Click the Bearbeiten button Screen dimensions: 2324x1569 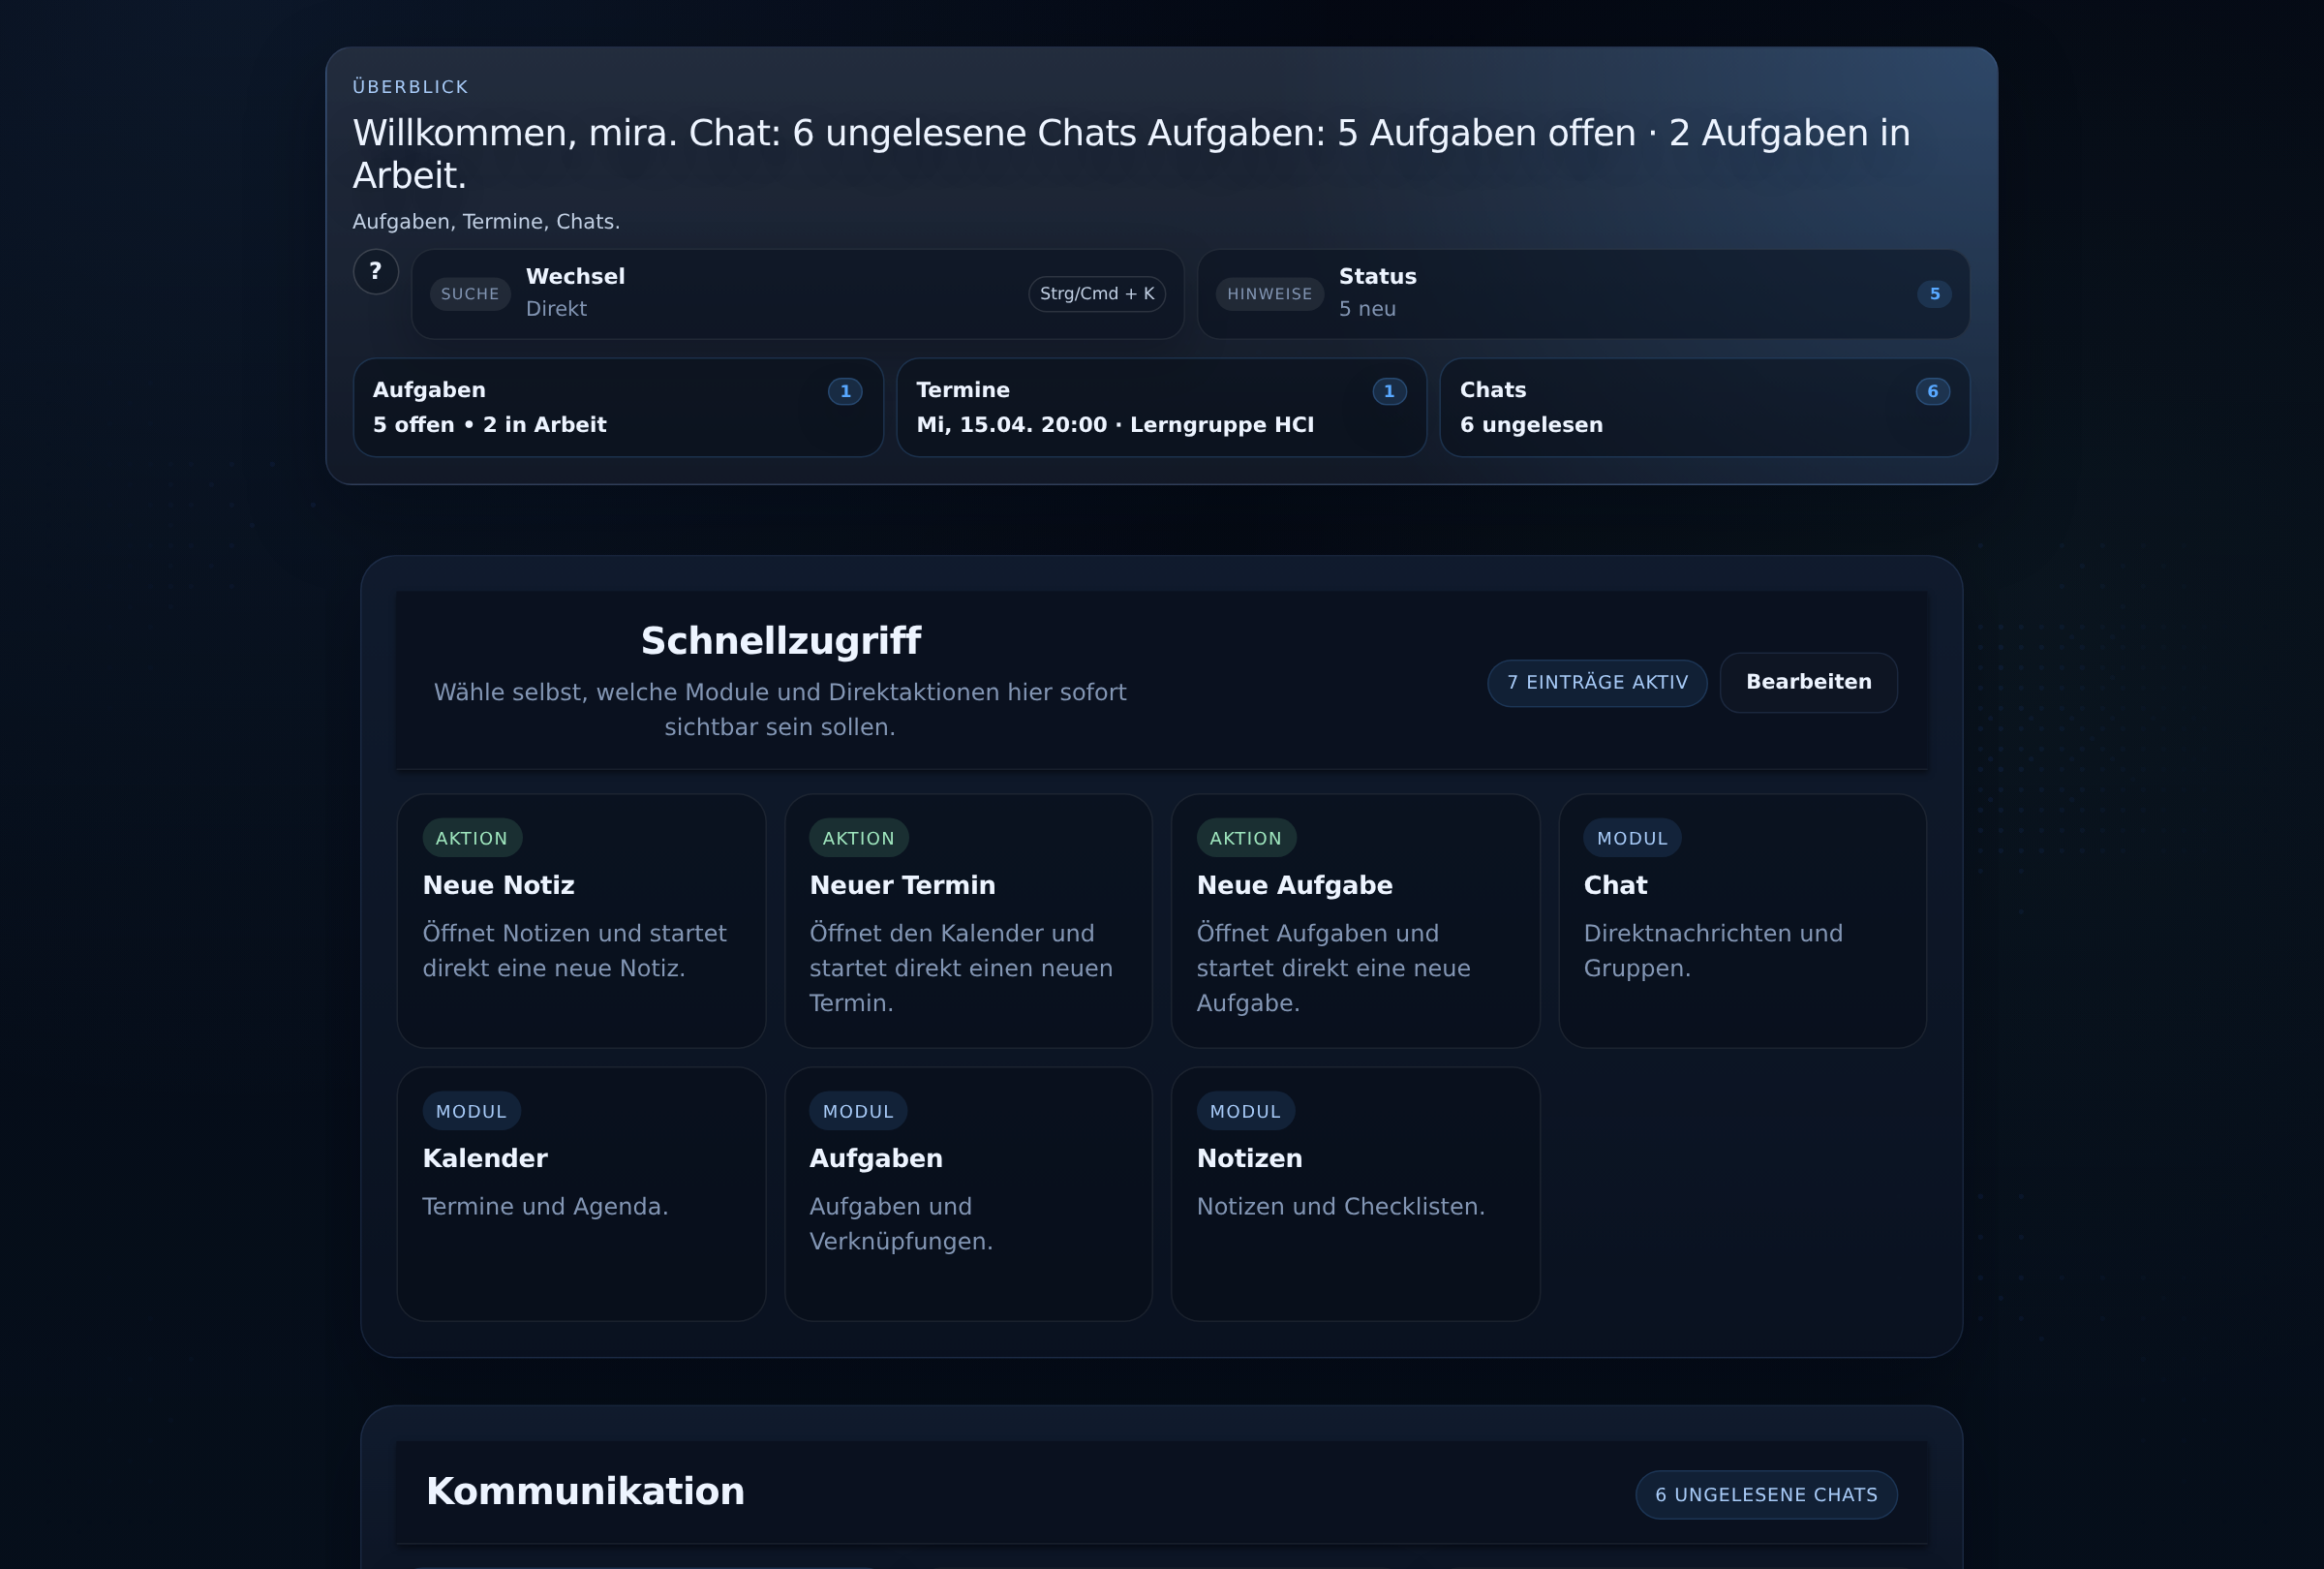pyautogui.click(x=1808, y=682)
